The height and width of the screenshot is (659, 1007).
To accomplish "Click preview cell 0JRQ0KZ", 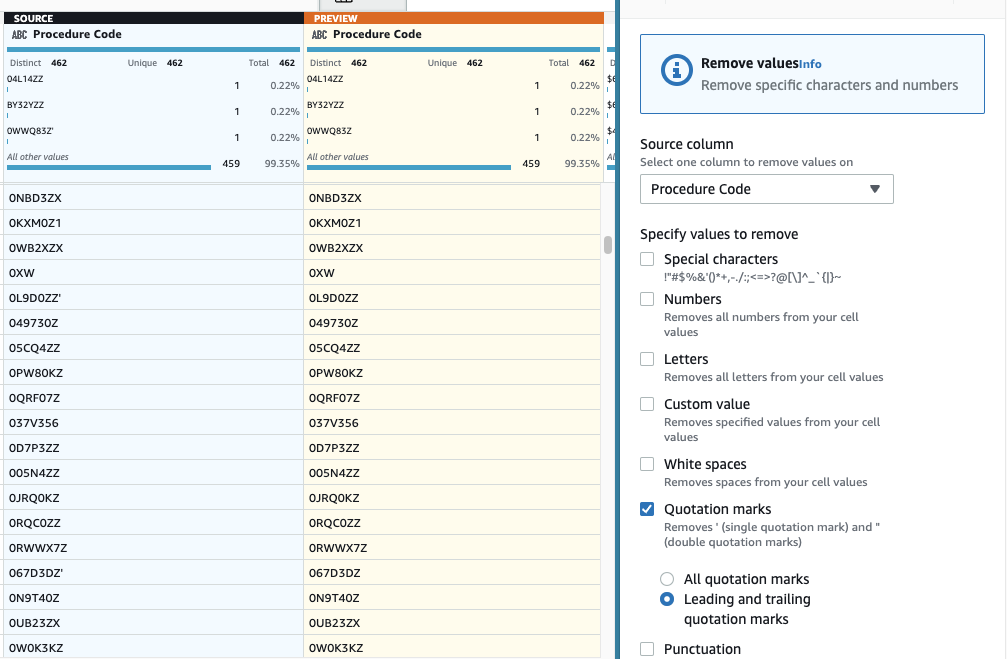I will (453, 498).
